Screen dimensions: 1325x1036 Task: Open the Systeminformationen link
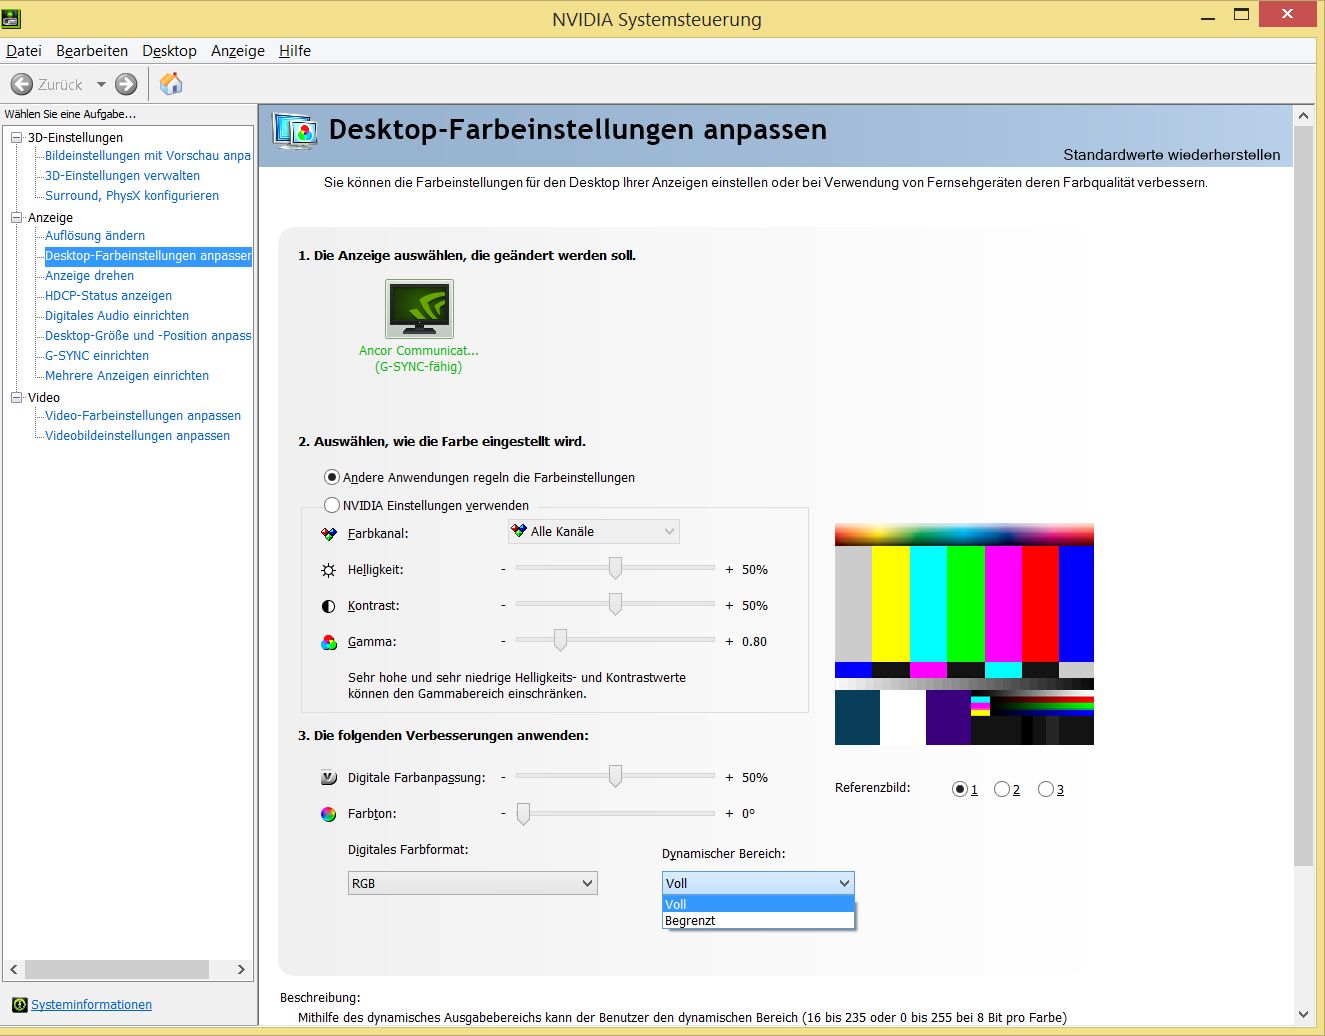pos(91,1005)
